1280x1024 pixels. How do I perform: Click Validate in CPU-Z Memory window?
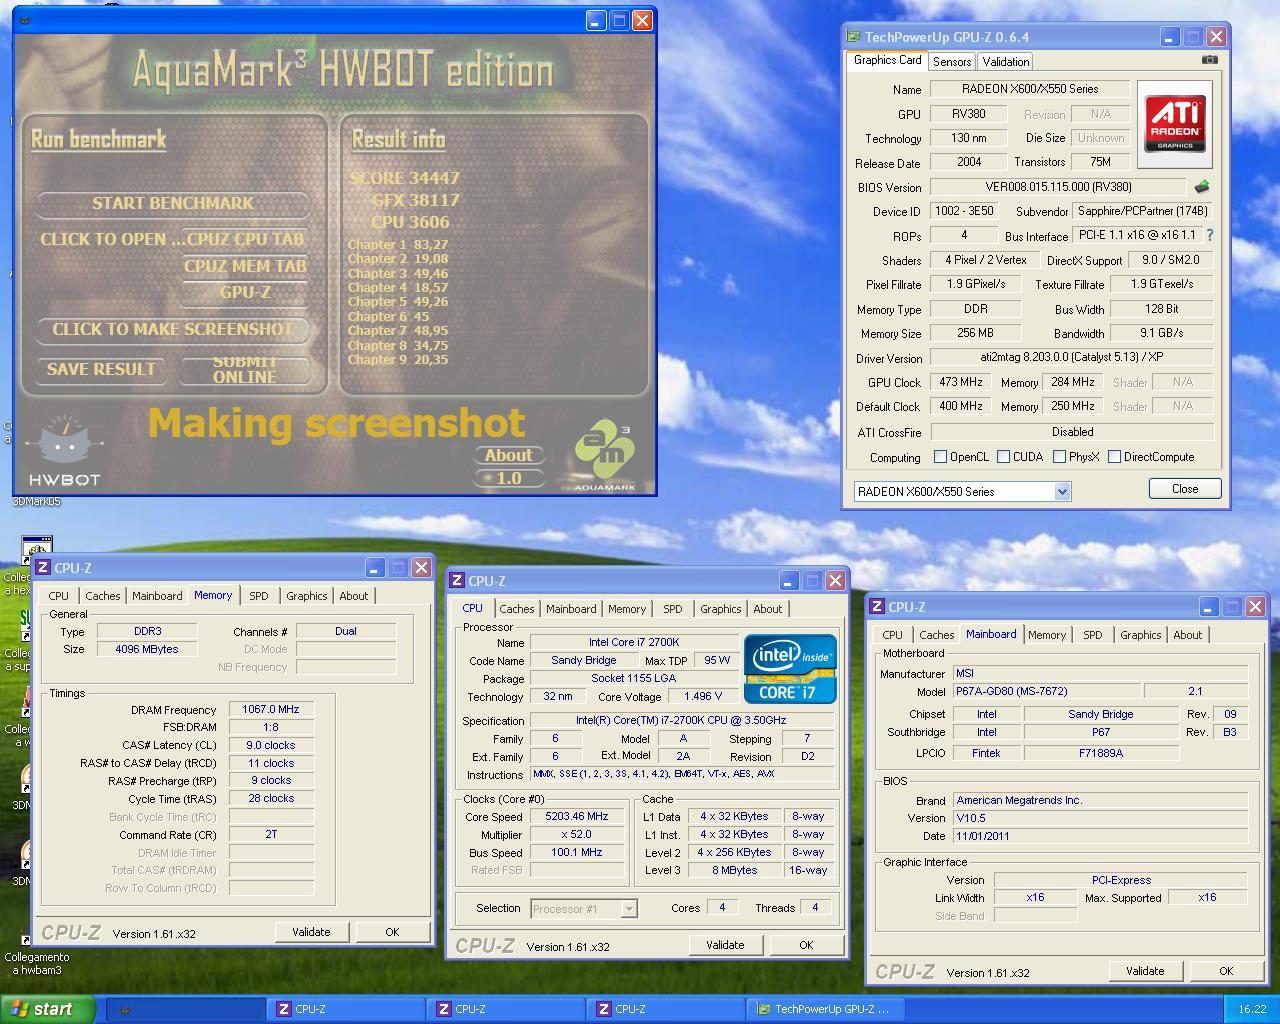[x=311, y=932]
